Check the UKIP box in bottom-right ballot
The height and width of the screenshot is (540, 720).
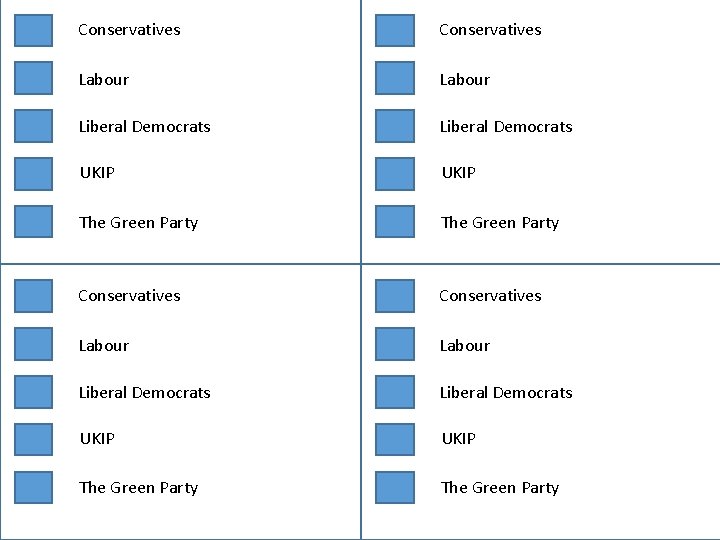(395, 439)
